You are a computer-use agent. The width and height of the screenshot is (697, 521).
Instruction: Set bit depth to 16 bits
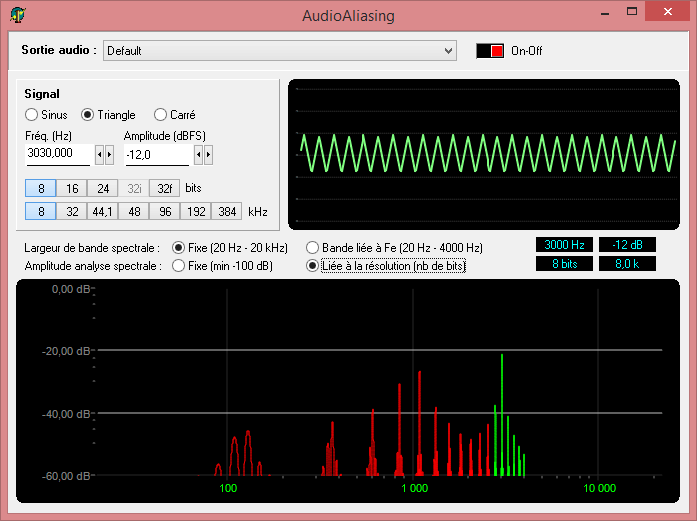tap(72, 188)
